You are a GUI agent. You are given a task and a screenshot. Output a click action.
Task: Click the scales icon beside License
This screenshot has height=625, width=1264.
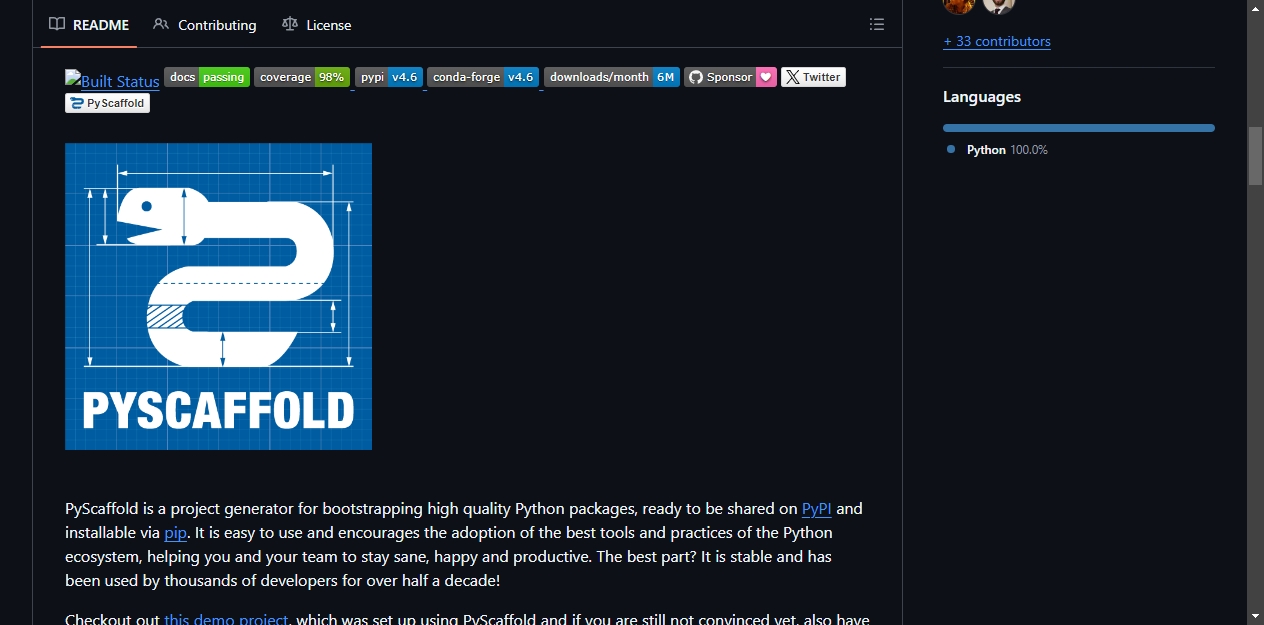pyautogui.click(x=290, y=25)
